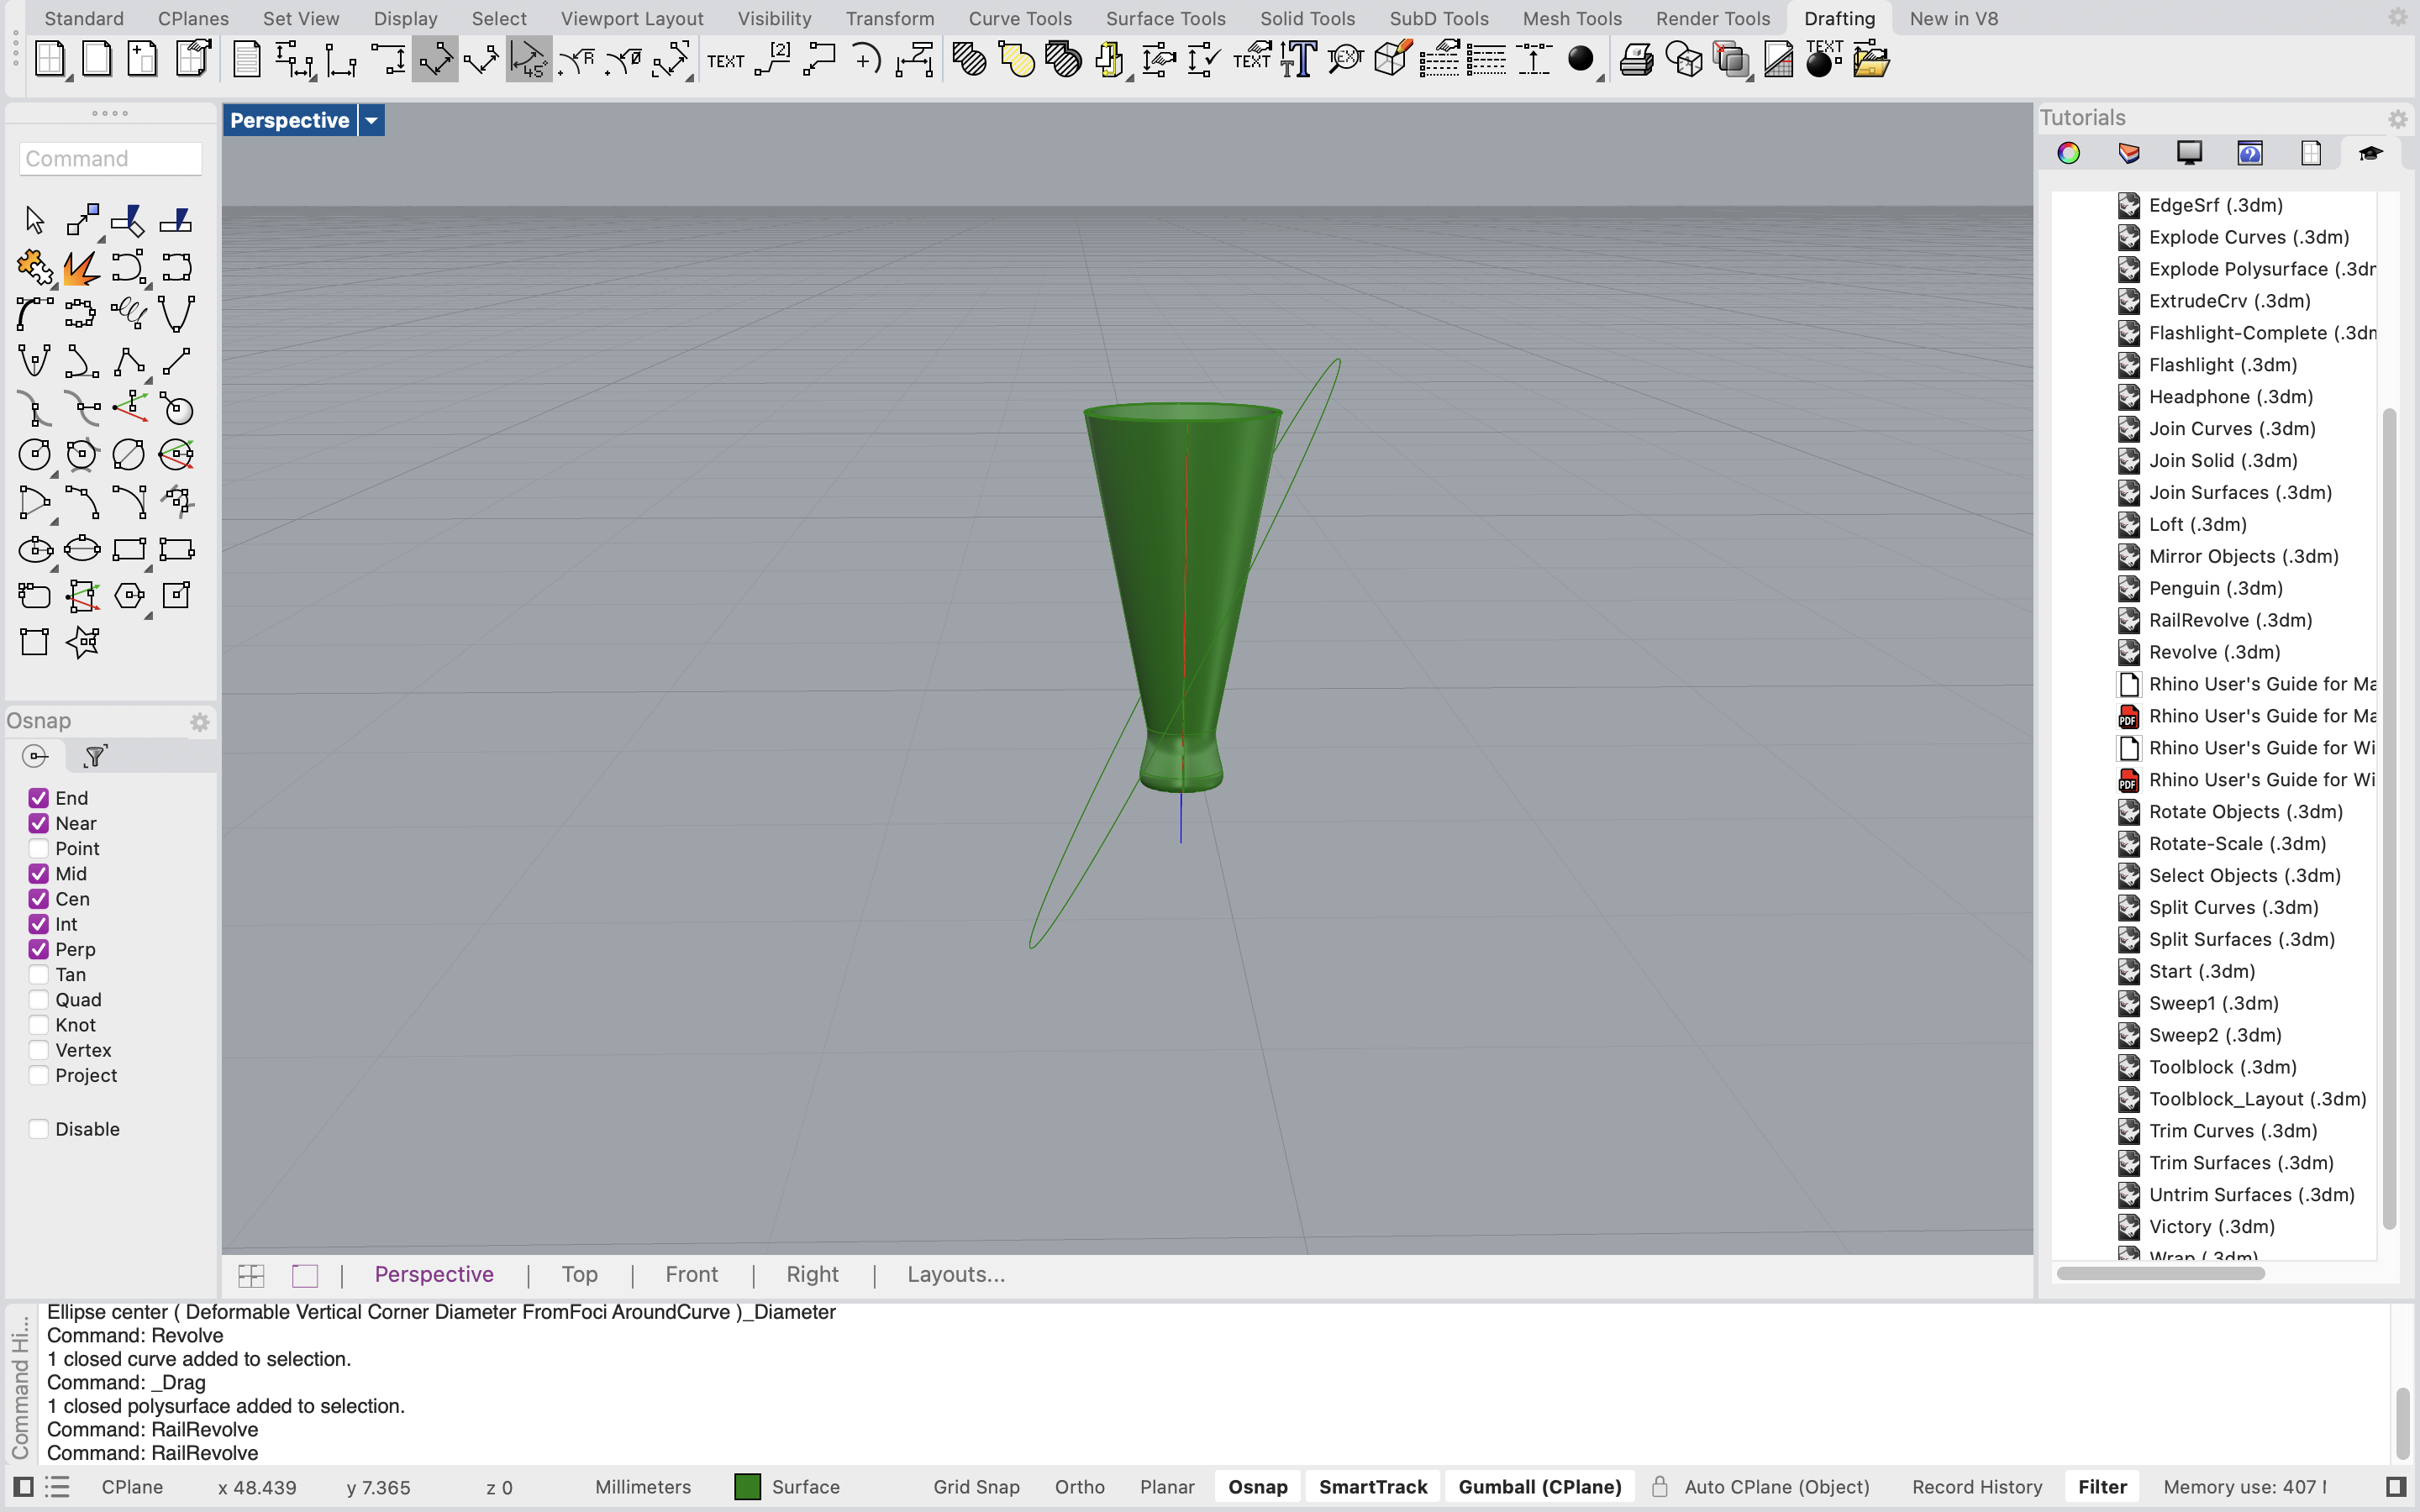Screen dimensions: 2420x1512
Task: Create a new model with the New icon
Action: tap(50, 59)
